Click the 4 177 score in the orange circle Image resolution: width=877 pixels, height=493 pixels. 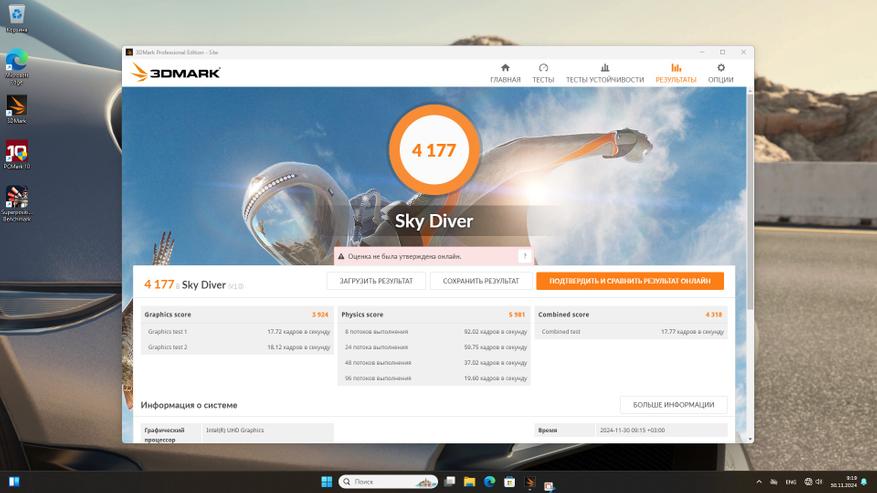[x=434, y=151]
